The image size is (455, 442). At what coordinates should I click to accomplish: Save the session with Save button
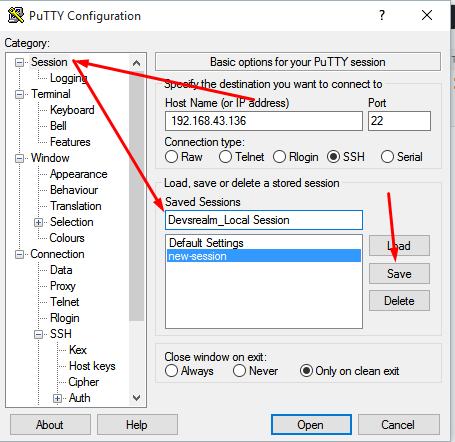(399, 274)
